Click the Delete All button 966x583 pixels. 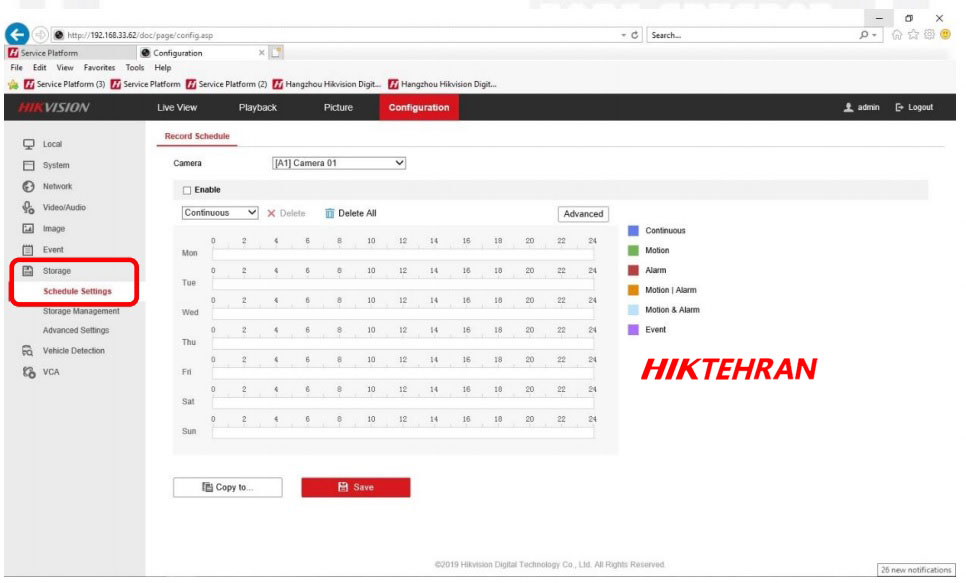click(x=351, y=213)
